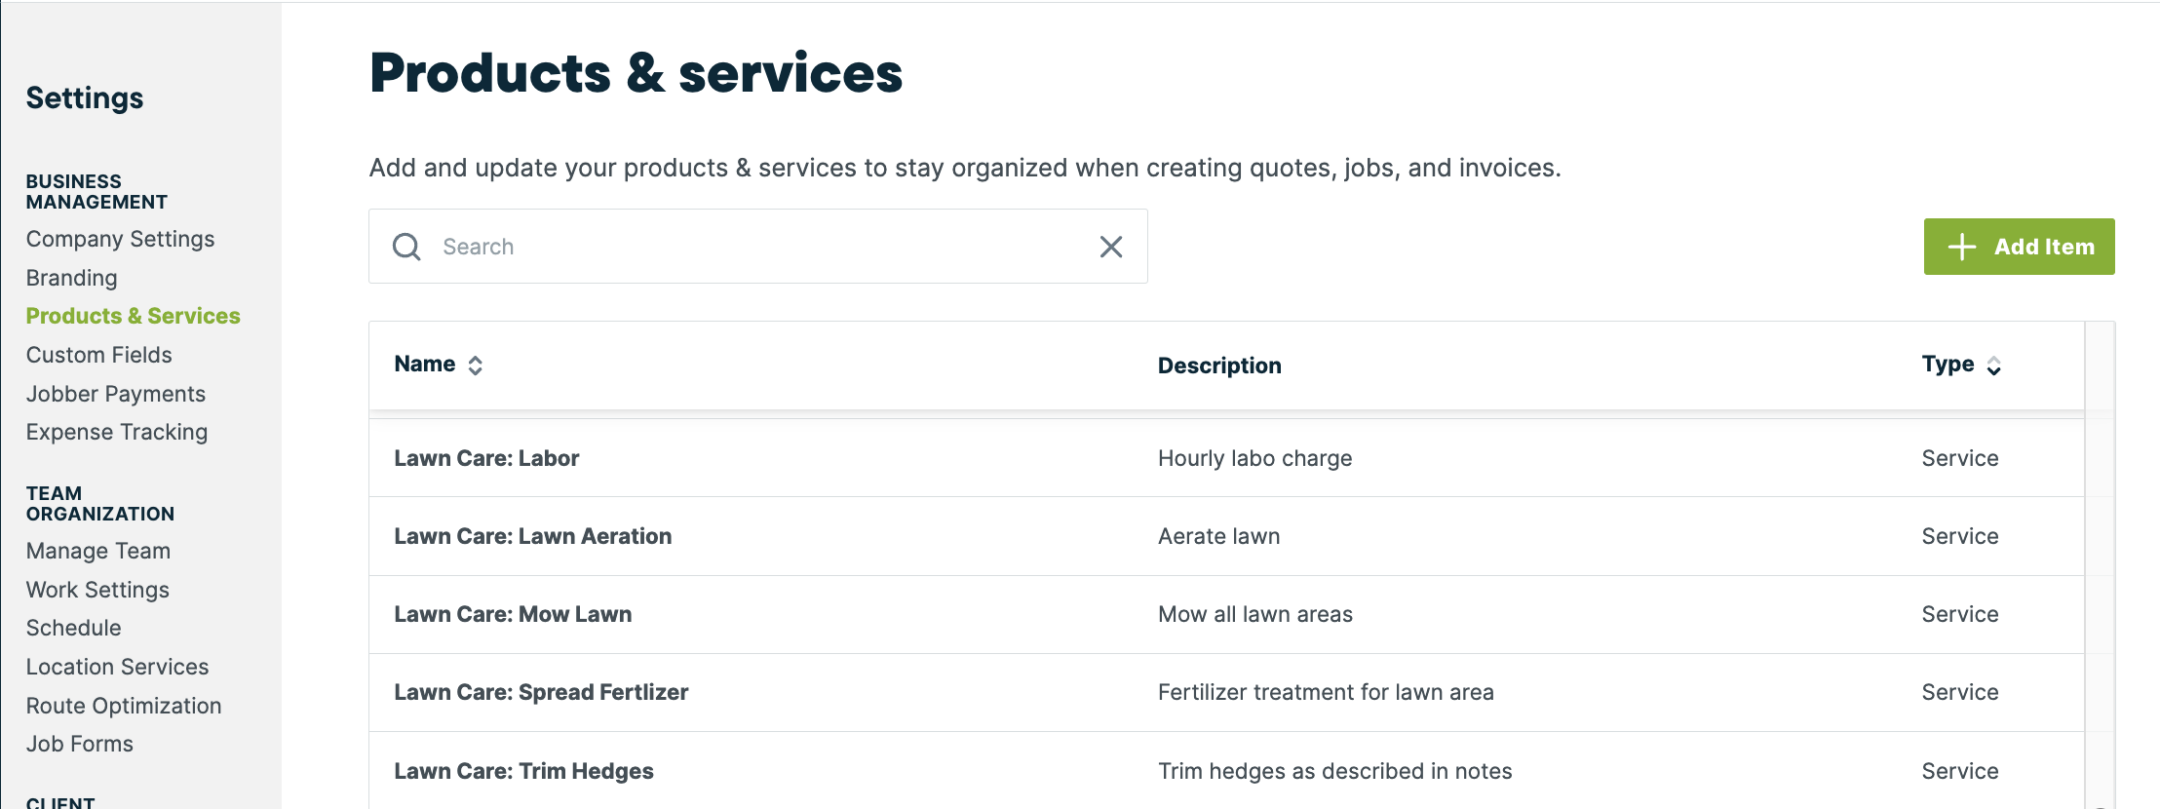Open Custom Fields settings
The height and width of the screenshot is (809, 2160).
coord(99,355)
